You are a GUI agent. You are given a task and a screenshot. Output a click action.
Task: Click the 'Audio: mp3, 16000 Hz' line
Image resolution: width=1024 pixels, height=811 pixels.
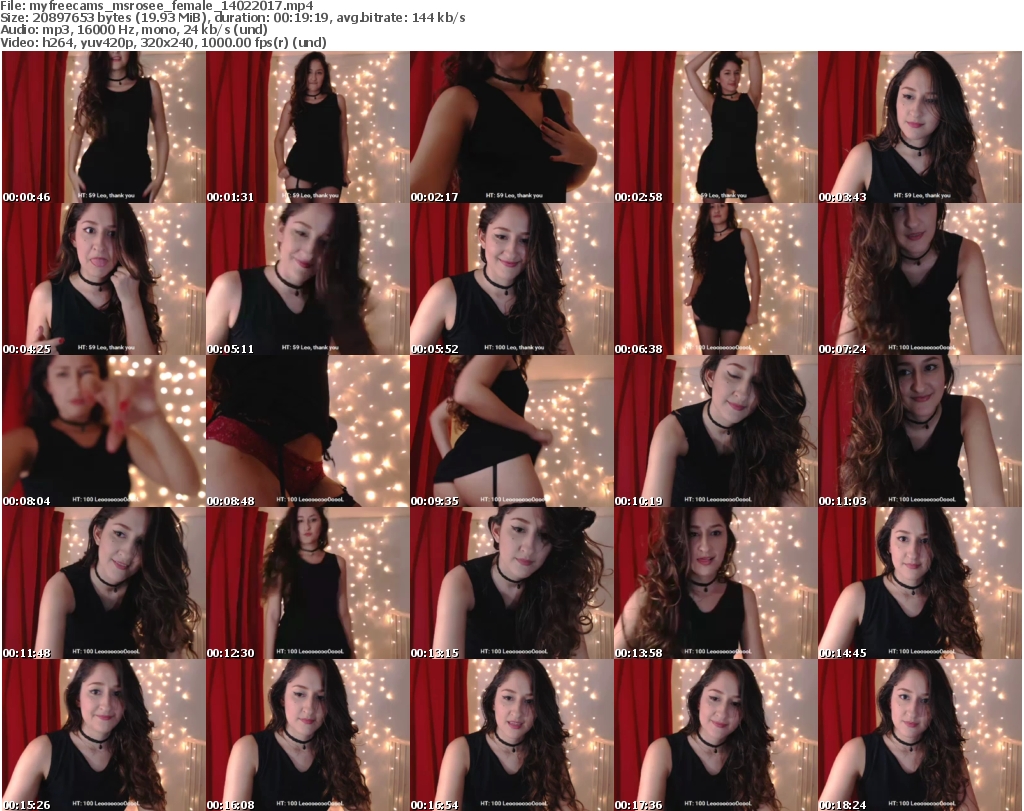(134, 30)
